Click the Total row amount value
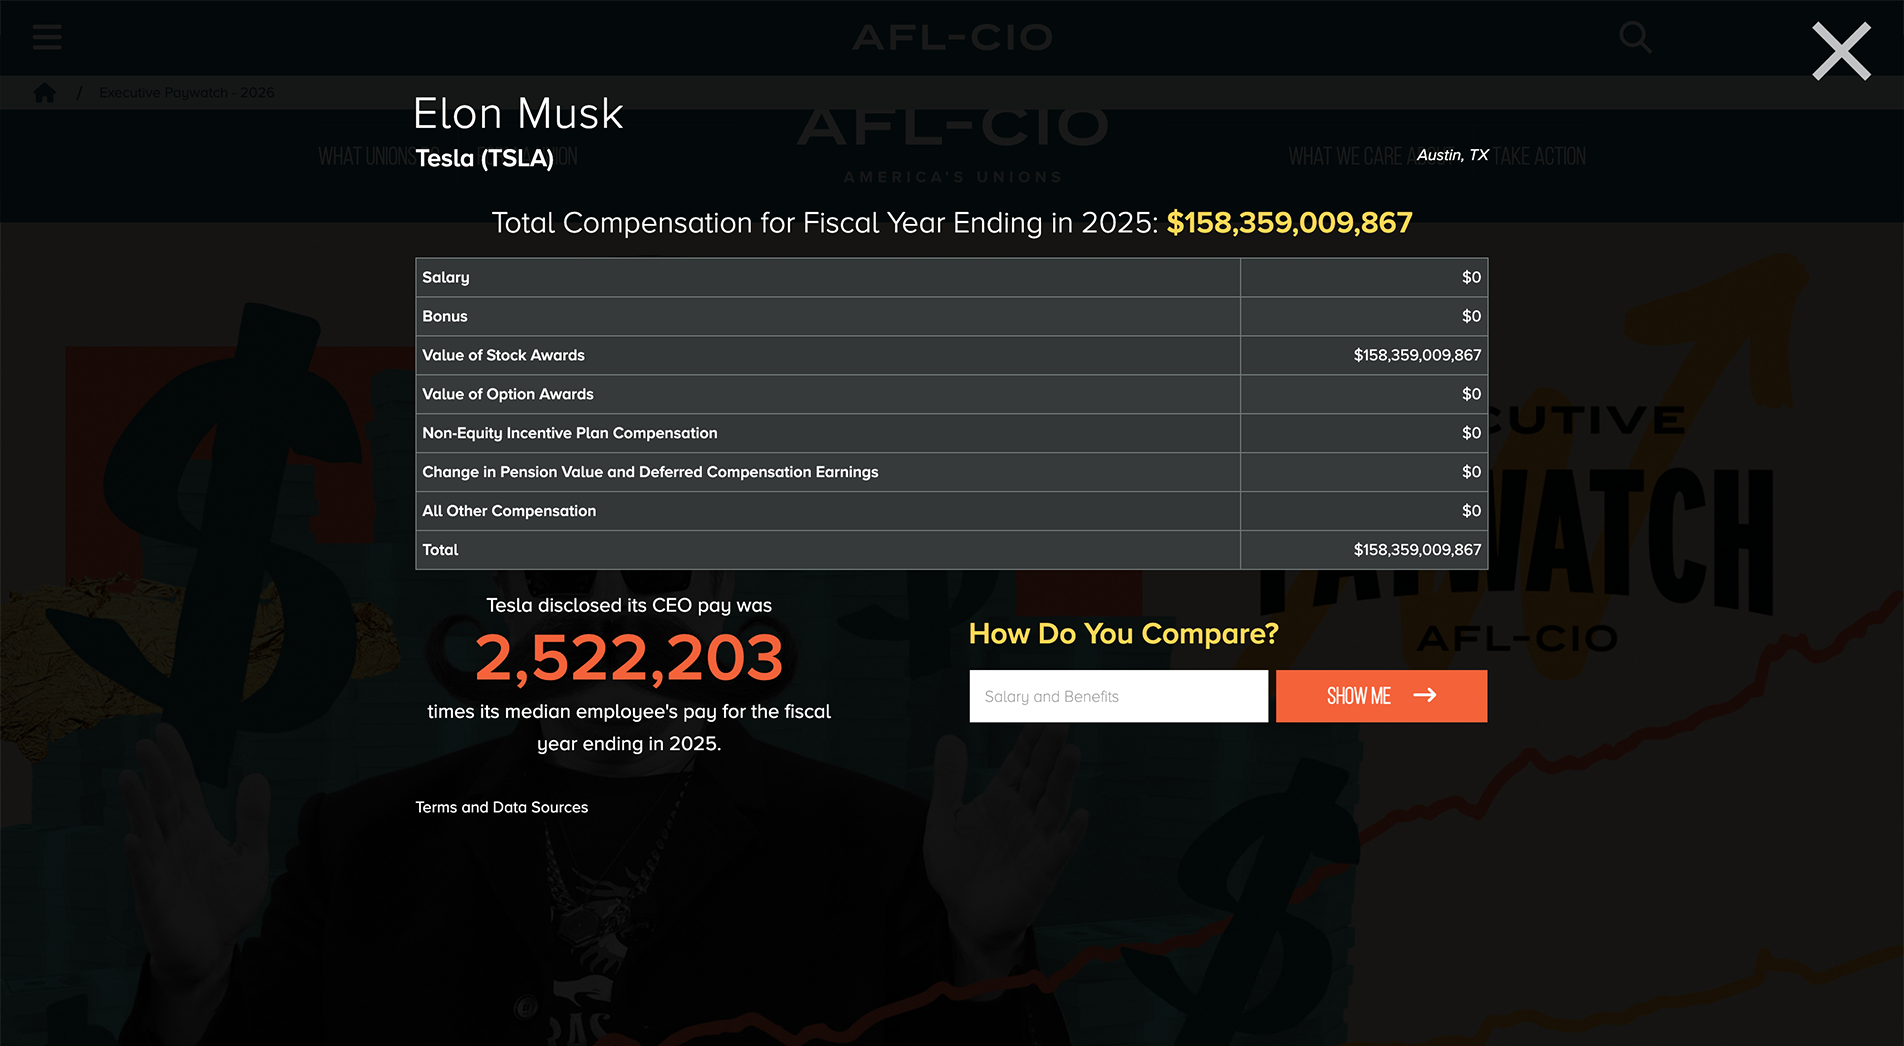This screenshot has height=1046, width=1904. point(1417,550)
